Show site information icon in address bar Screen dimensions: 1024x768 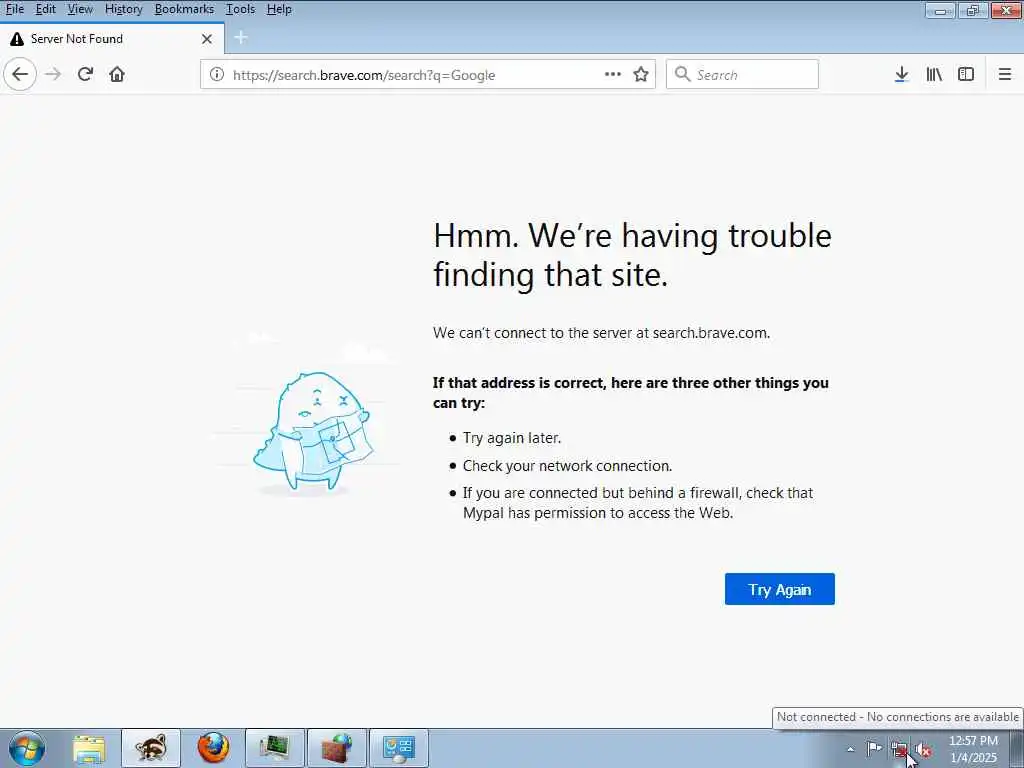217,74
